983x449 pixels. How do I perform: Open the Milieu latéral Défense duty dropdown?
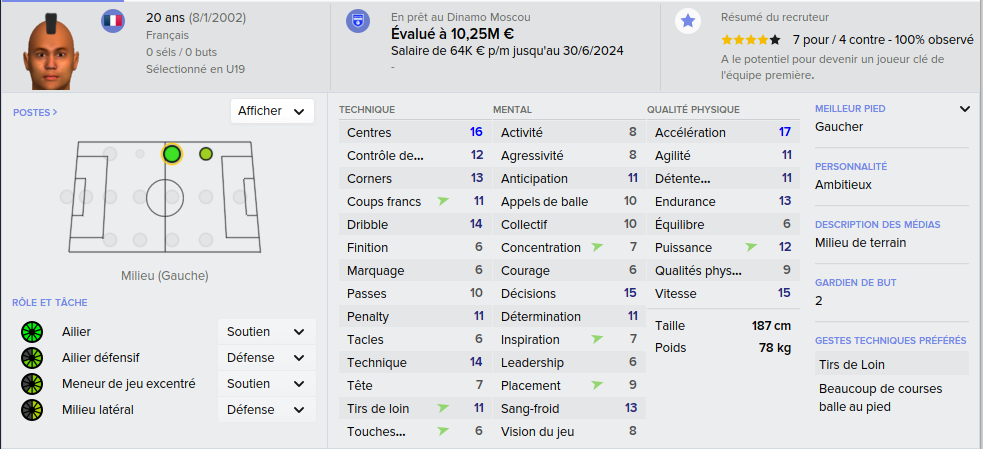(266, 409)
